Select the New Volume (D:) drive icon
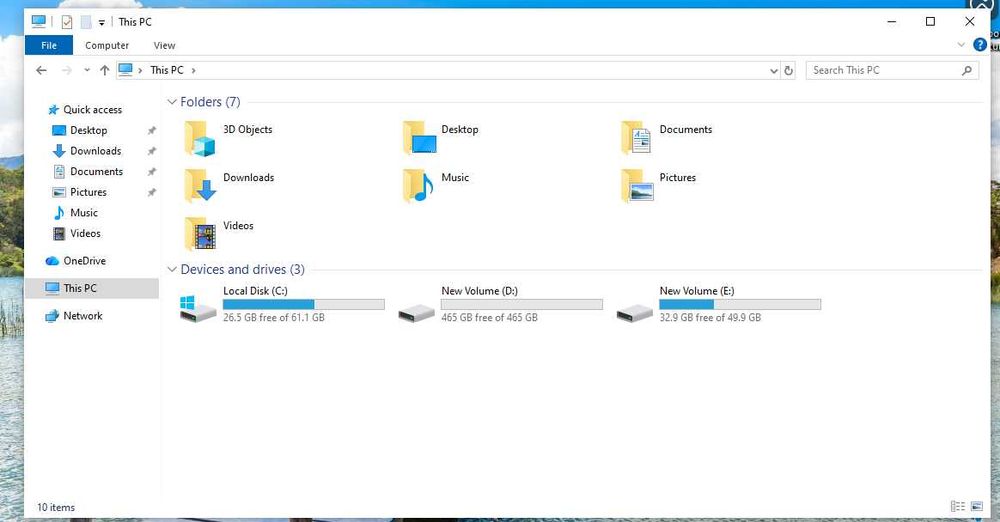 416,313
